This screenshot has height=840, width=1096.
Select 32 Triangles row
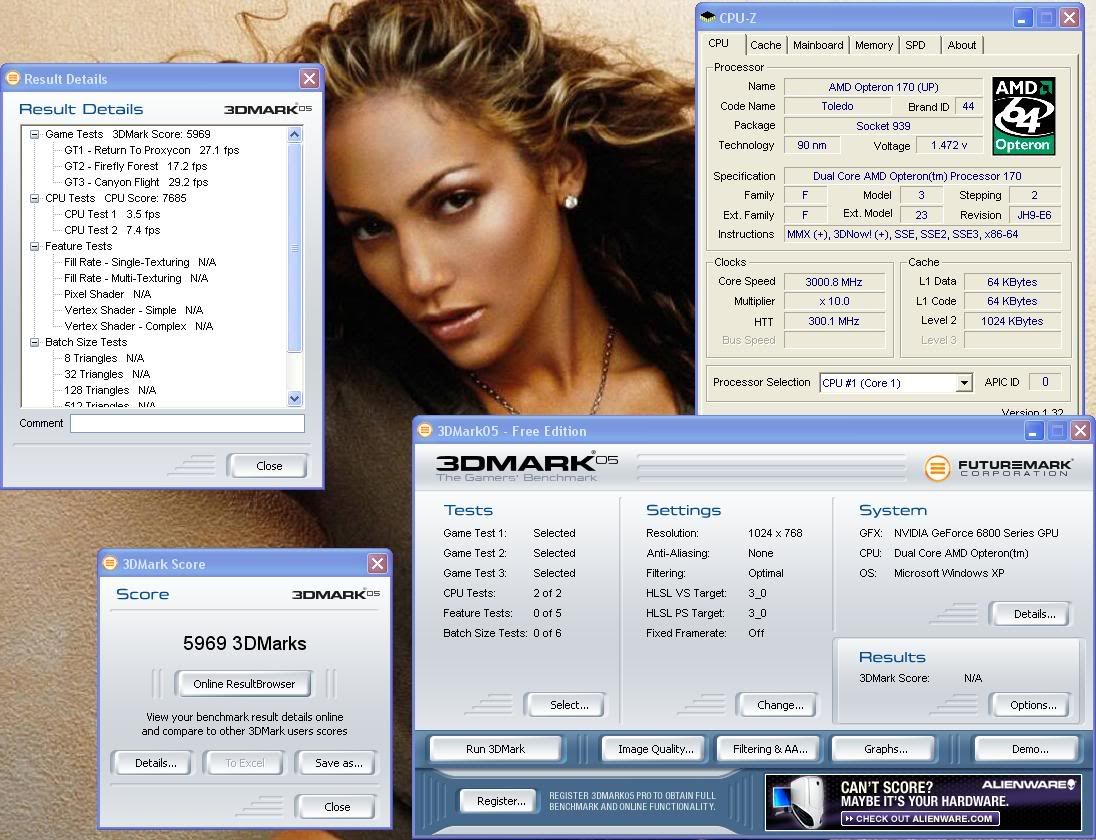click(x=107, y=375)
